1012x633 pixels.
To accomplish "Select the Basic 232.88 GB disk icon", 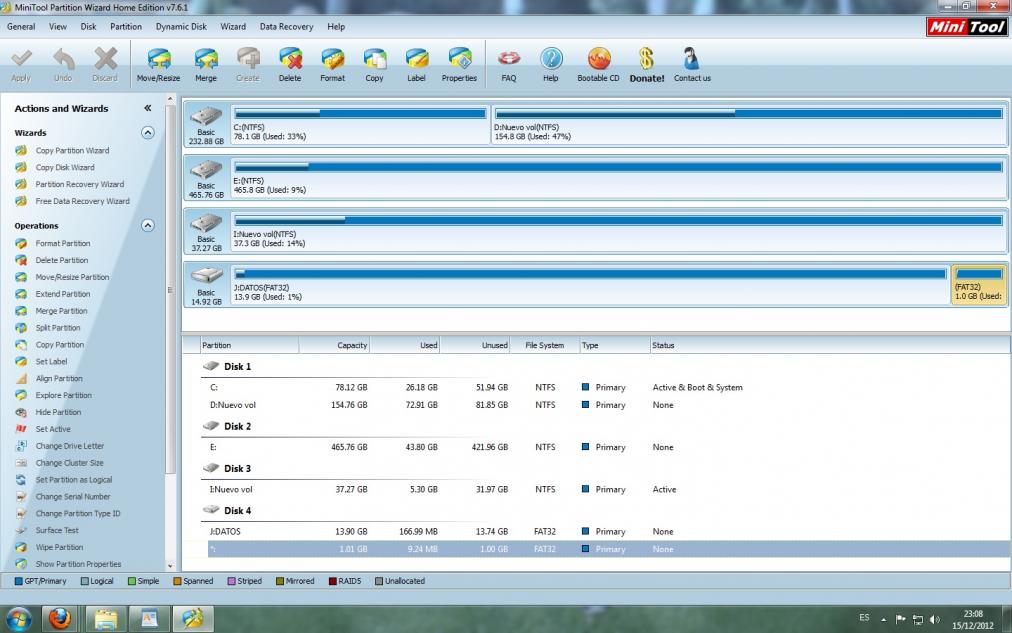I will click(x=207, y=125).
